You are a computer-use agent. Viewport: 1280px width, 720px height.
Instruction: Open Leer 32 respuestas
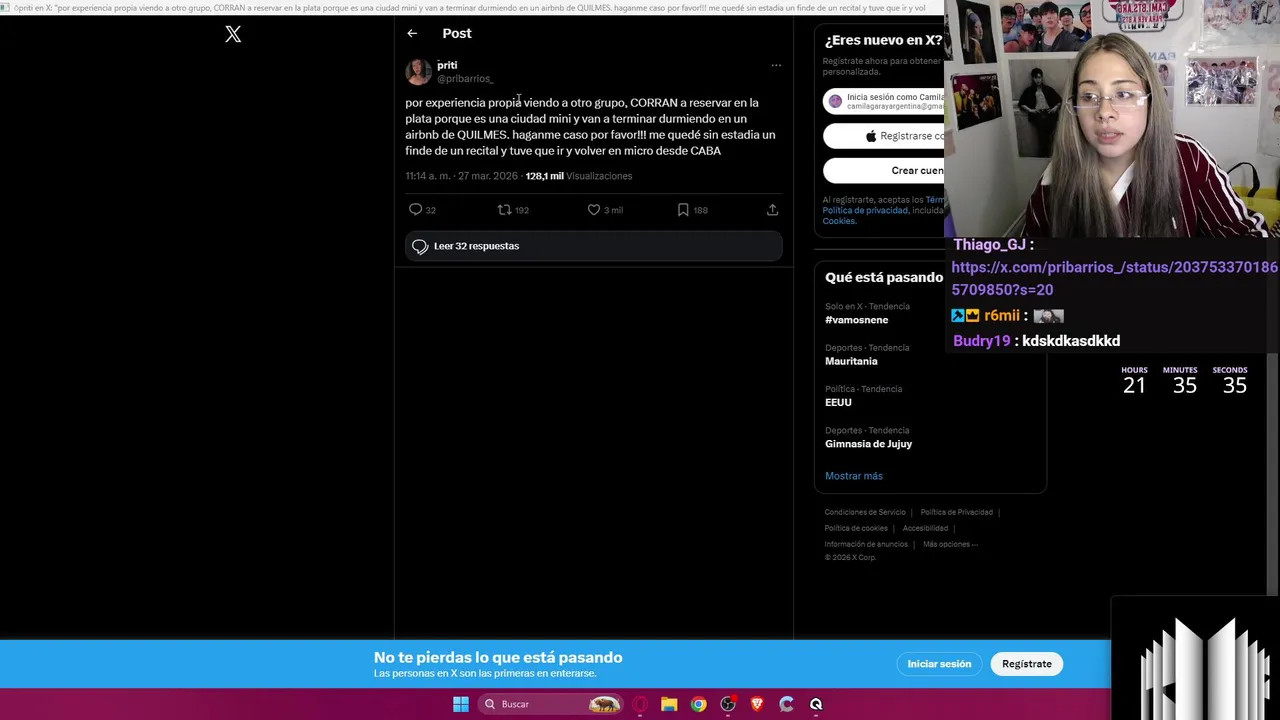(594, 246)
